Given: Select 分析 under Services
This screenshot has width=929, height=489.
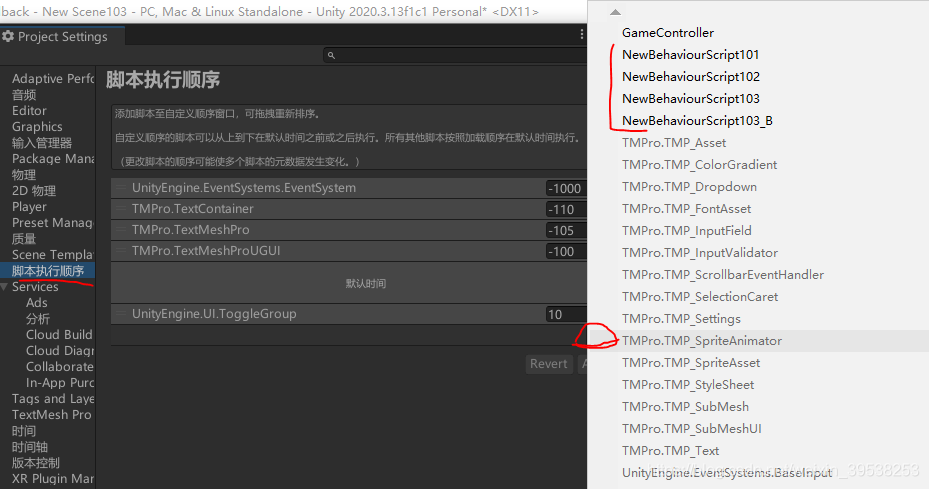Looking at the screenshot, I should [38, 318].
